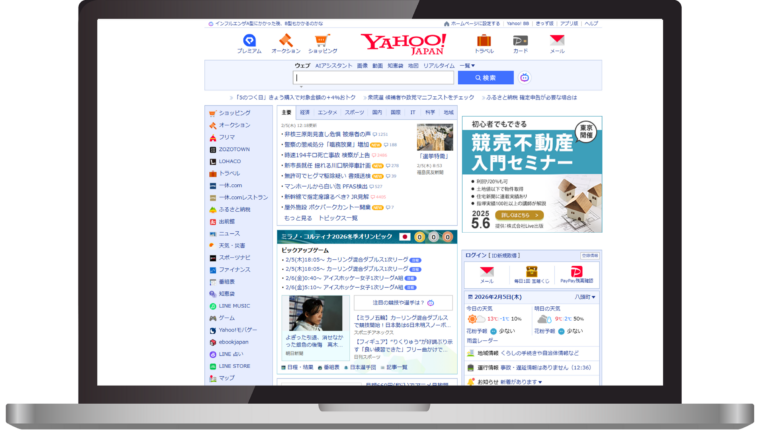Select the 画像 search type

click(x=362, y=65)
